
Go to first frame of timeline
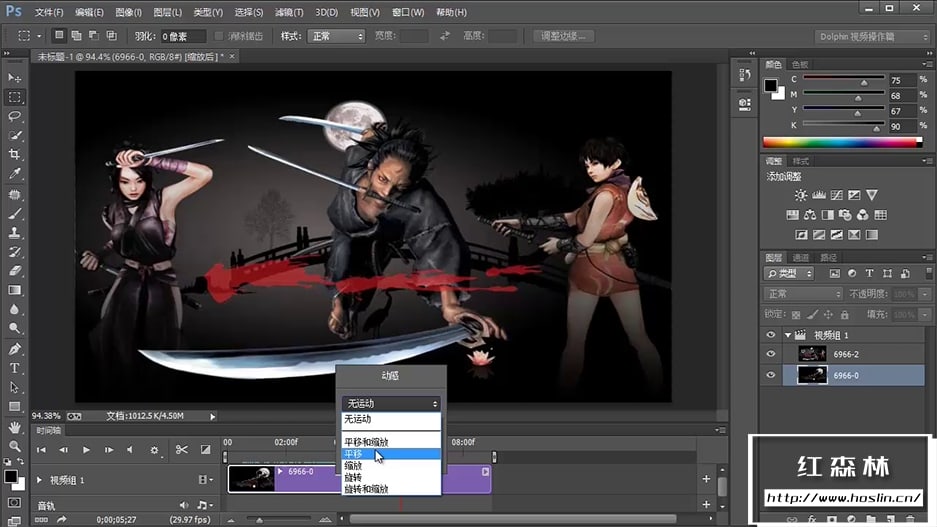click(x=41, y=450)
